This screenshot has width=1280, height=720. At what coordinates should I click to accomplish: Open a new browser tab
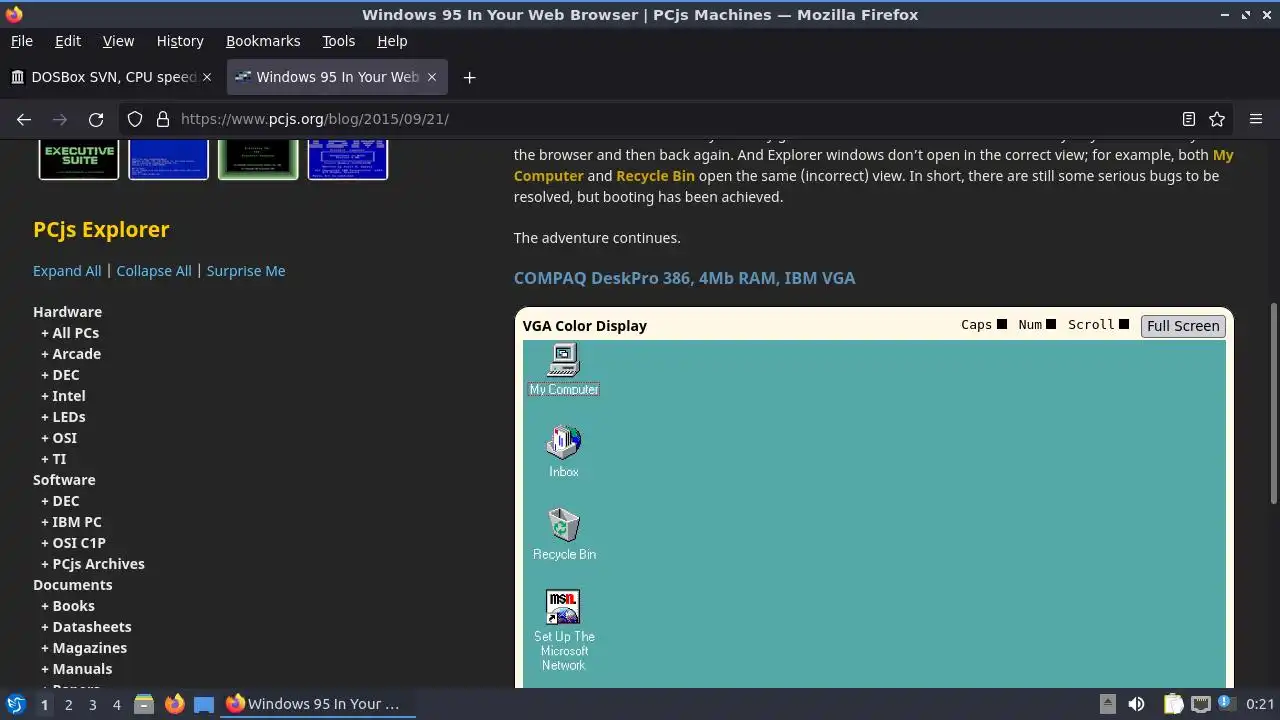[x=469, y=77]
